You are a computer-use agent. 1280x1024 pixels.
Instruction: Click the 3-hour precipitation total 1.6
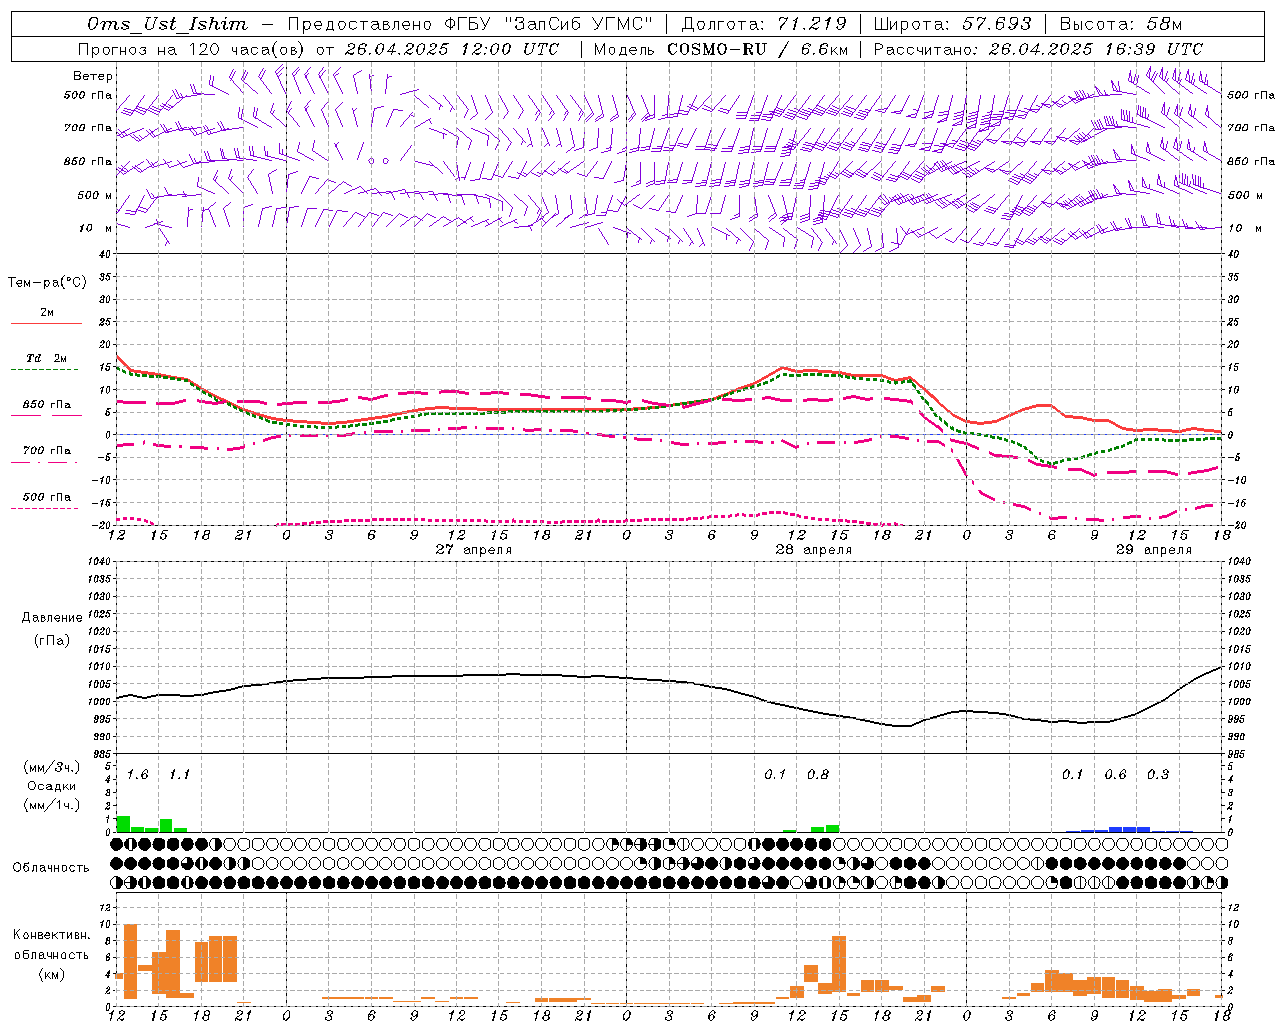[x=138, y=775]
